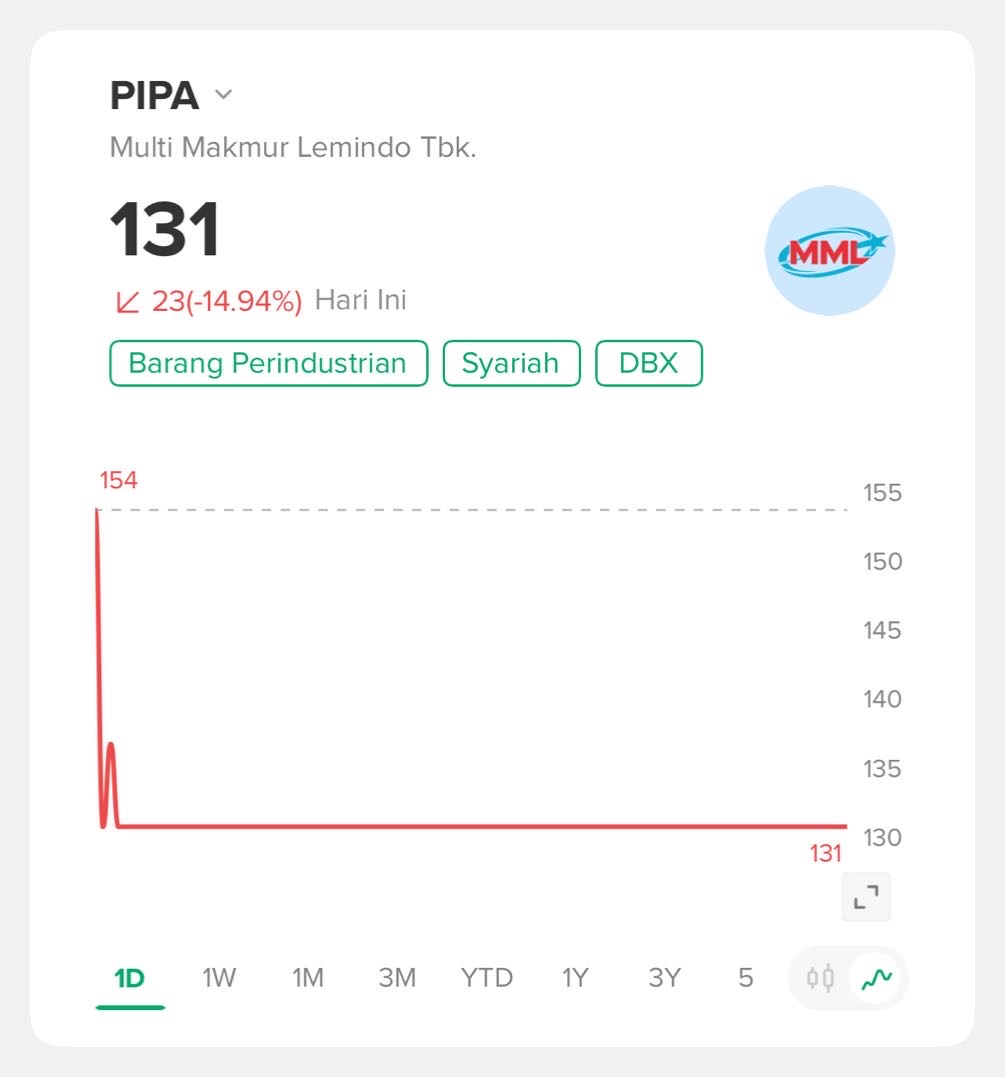Viewport: 1005px width, 1077px height.
Task: Click the DBX tag
Action: coord(649,363)
